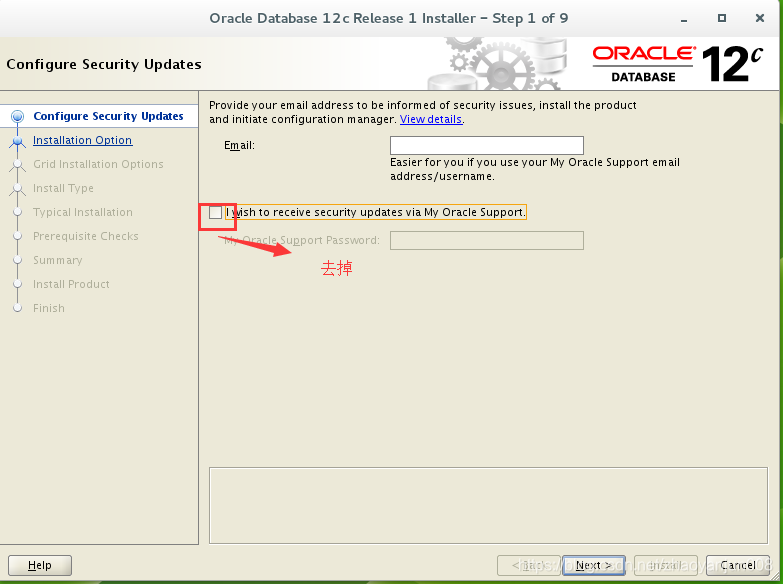Click Grid Installation Options step
Image resolution: width=783 pixels, height=584 pixels.
pyautogui.click(x=98, y=164)
